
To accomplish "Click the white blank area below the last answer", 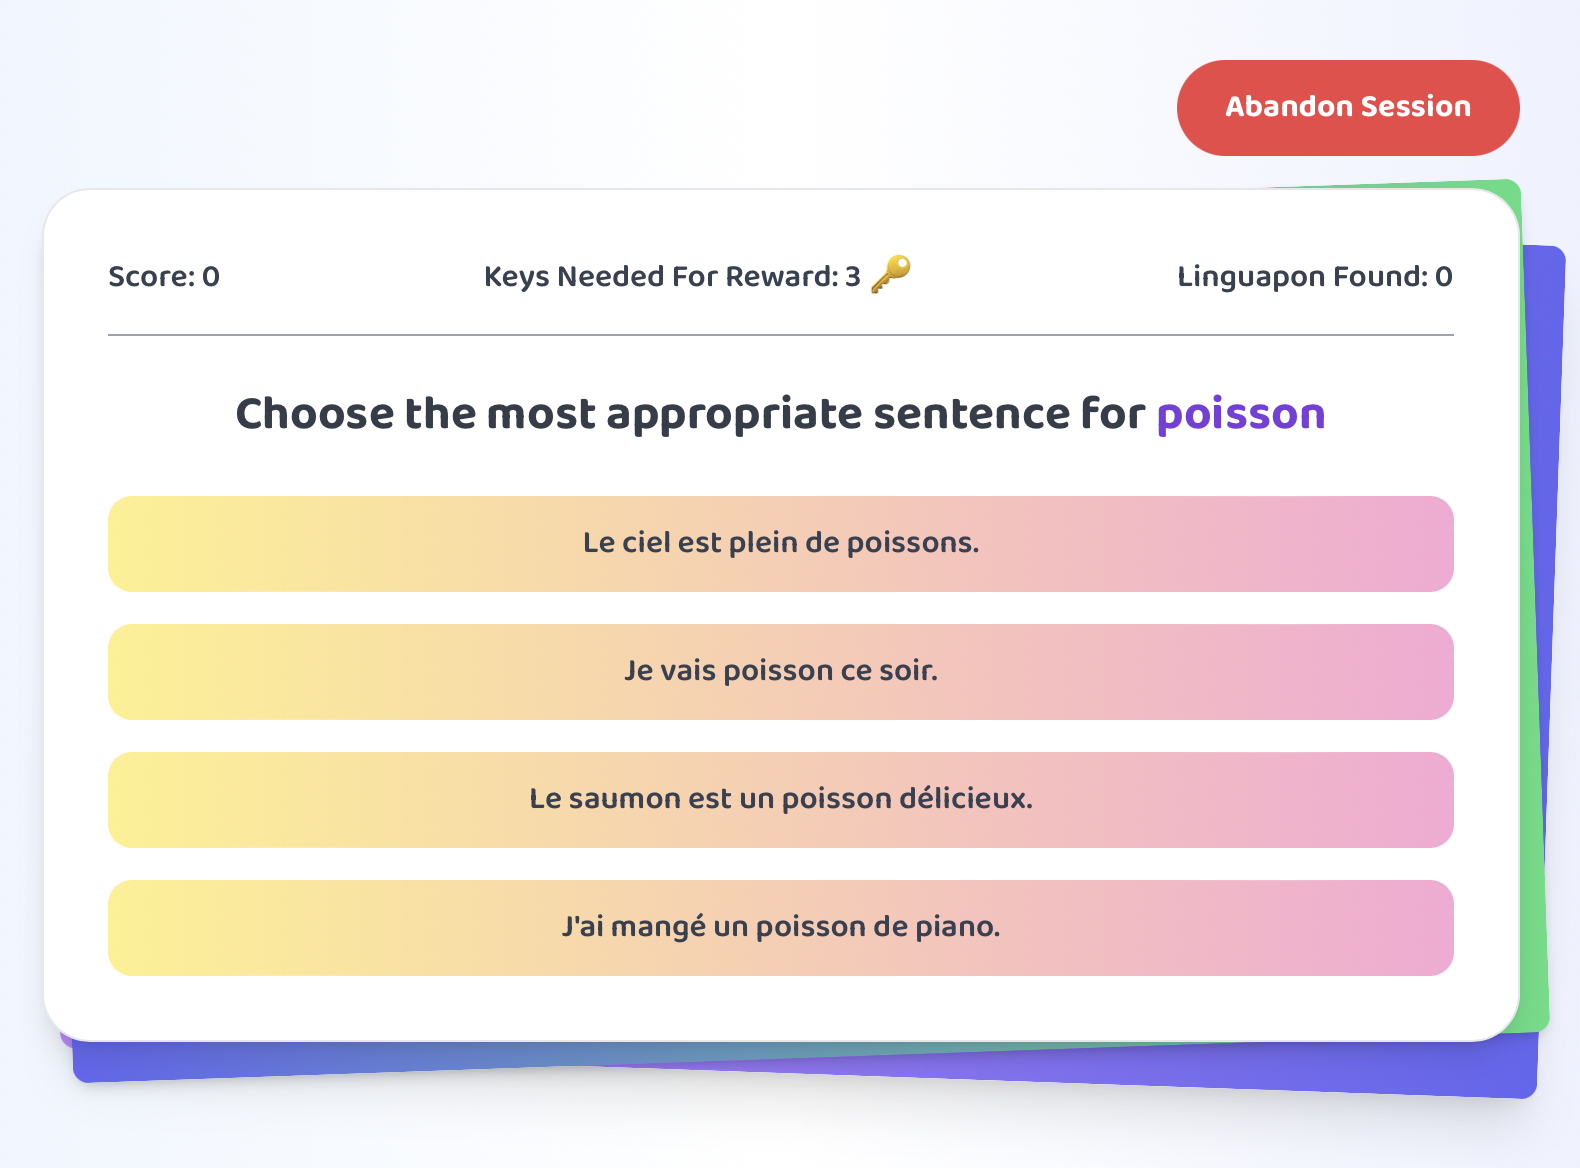I will 781,1008.
